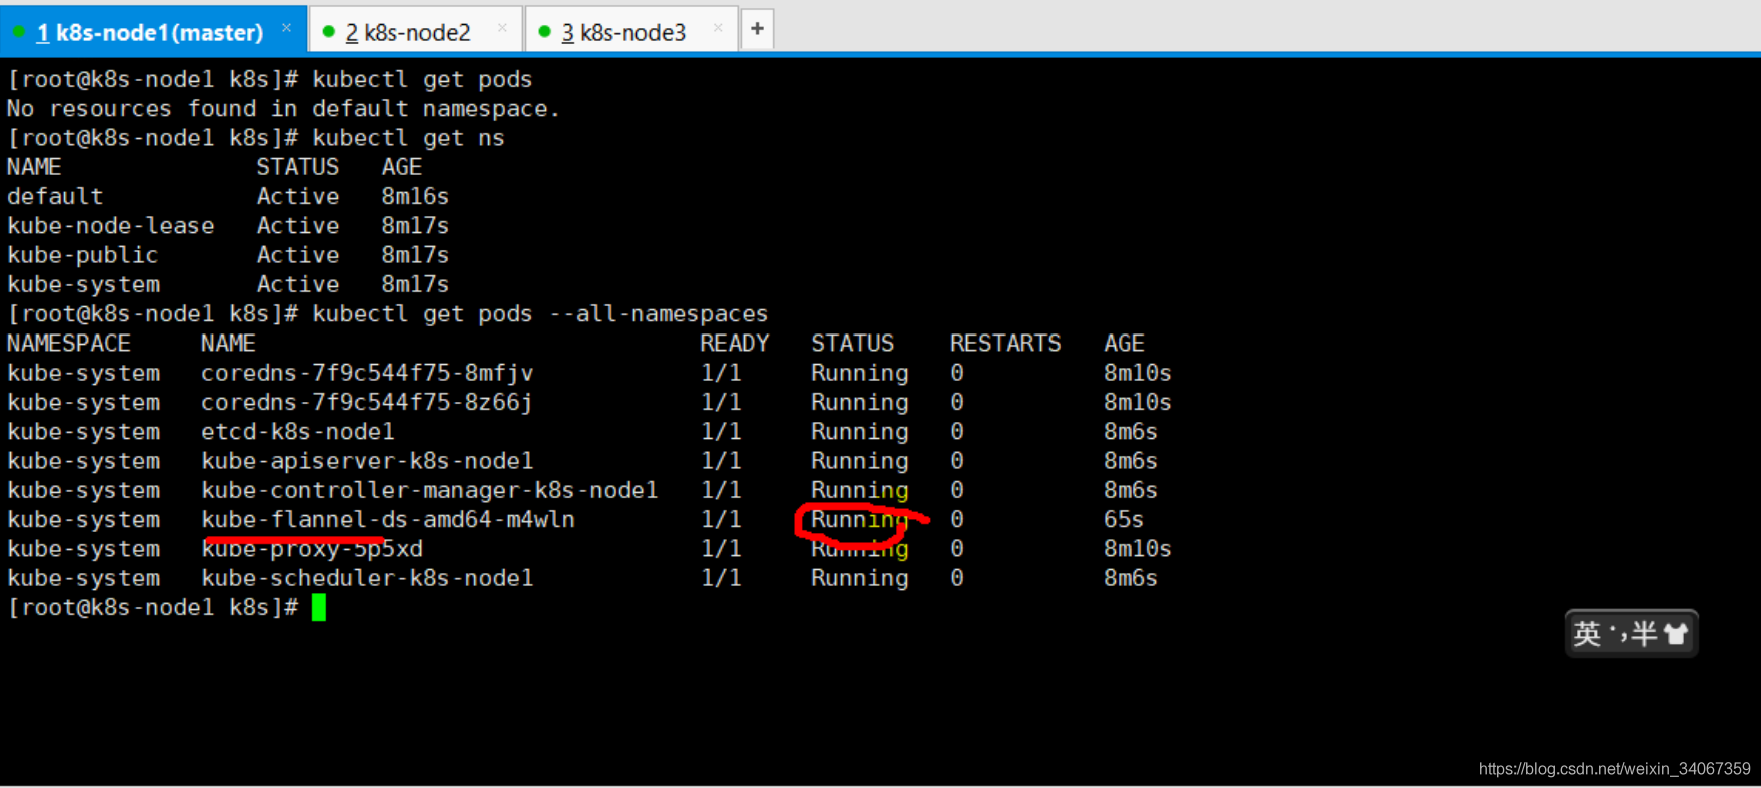Click pod name coredns-7f9c544f75-8z66j

367,402
